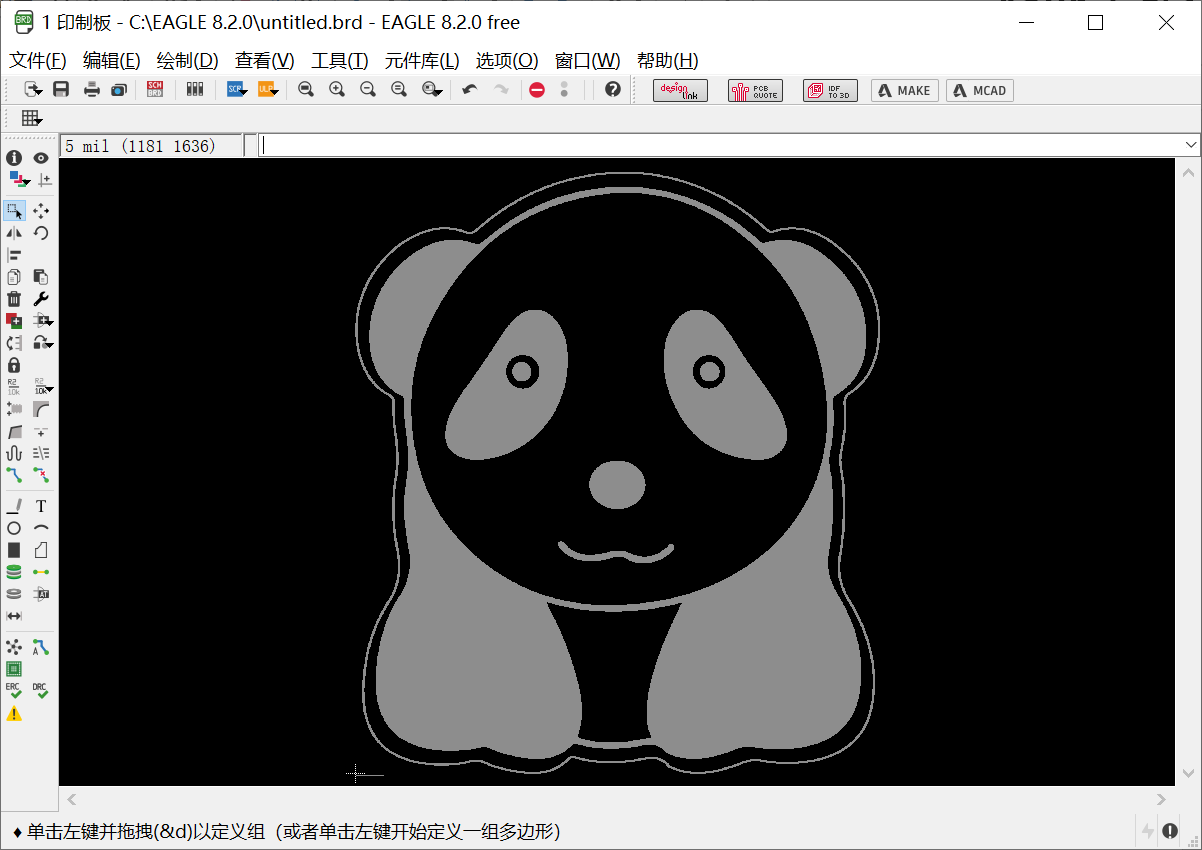Select the Dimension tool

(x=14, y=616)
